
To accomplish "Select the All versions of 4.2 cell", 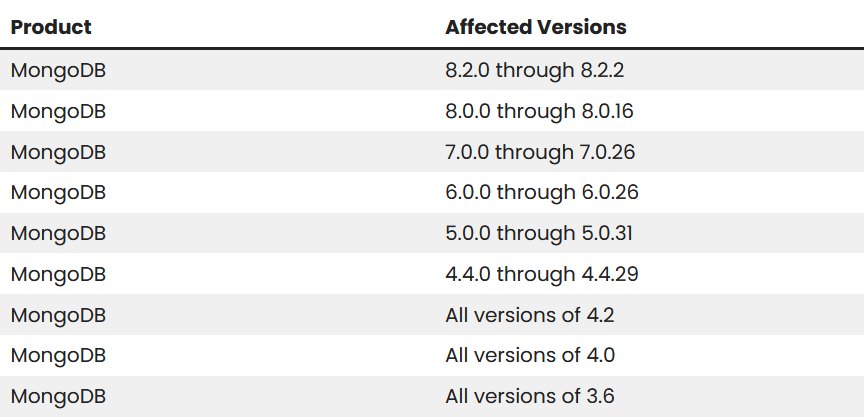I will click(530, 315).
